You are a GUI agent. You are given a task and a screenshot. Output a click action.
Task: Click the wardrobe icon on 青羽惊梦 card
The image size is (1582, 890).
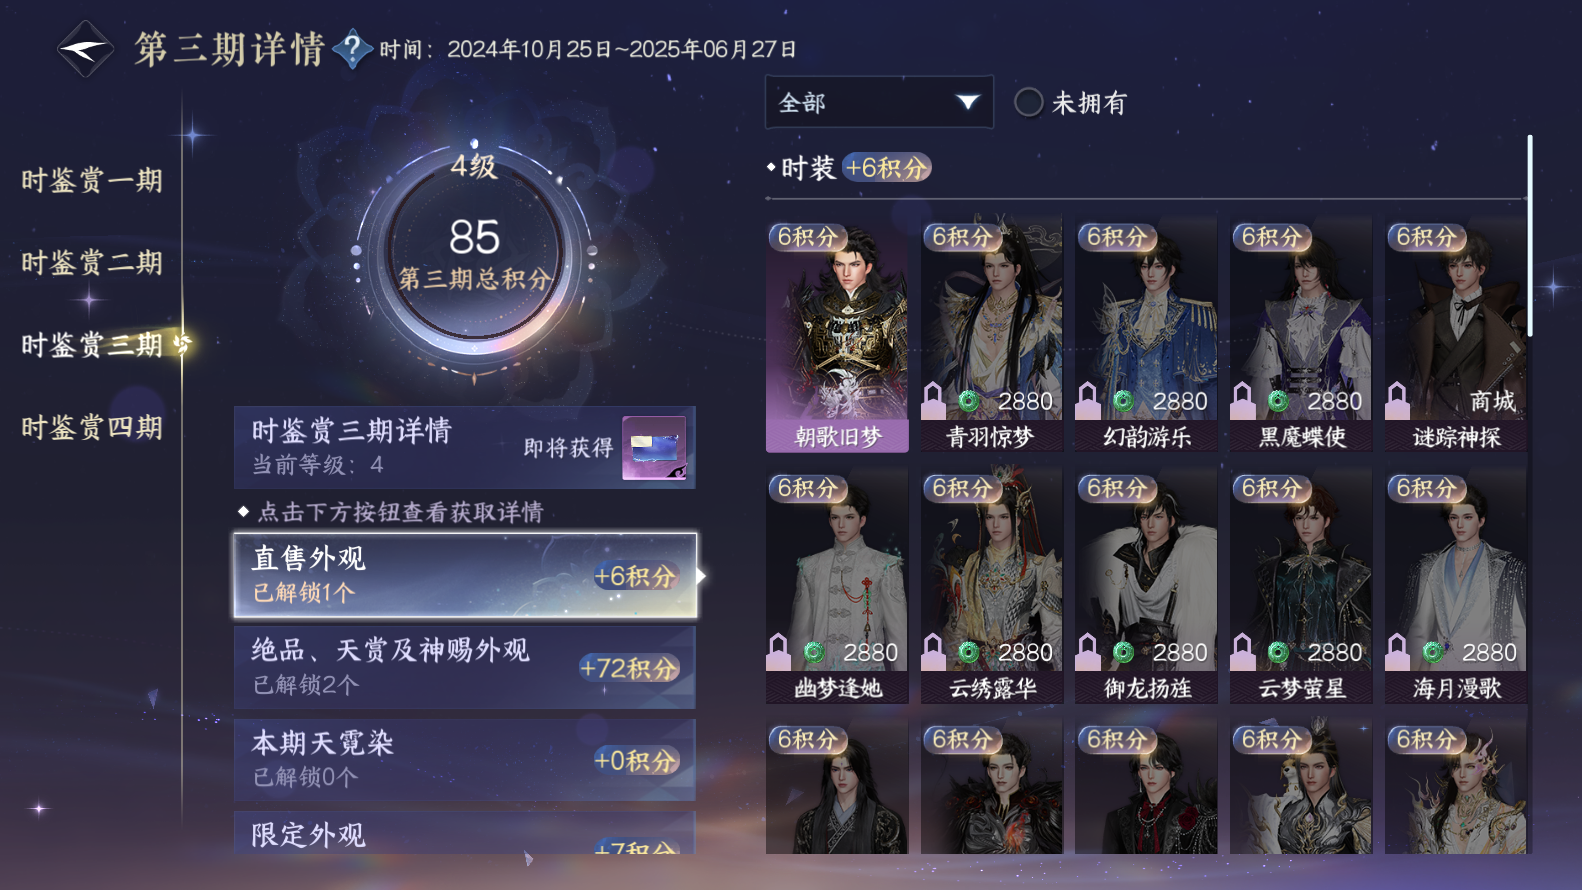click(x=933, y=401)
